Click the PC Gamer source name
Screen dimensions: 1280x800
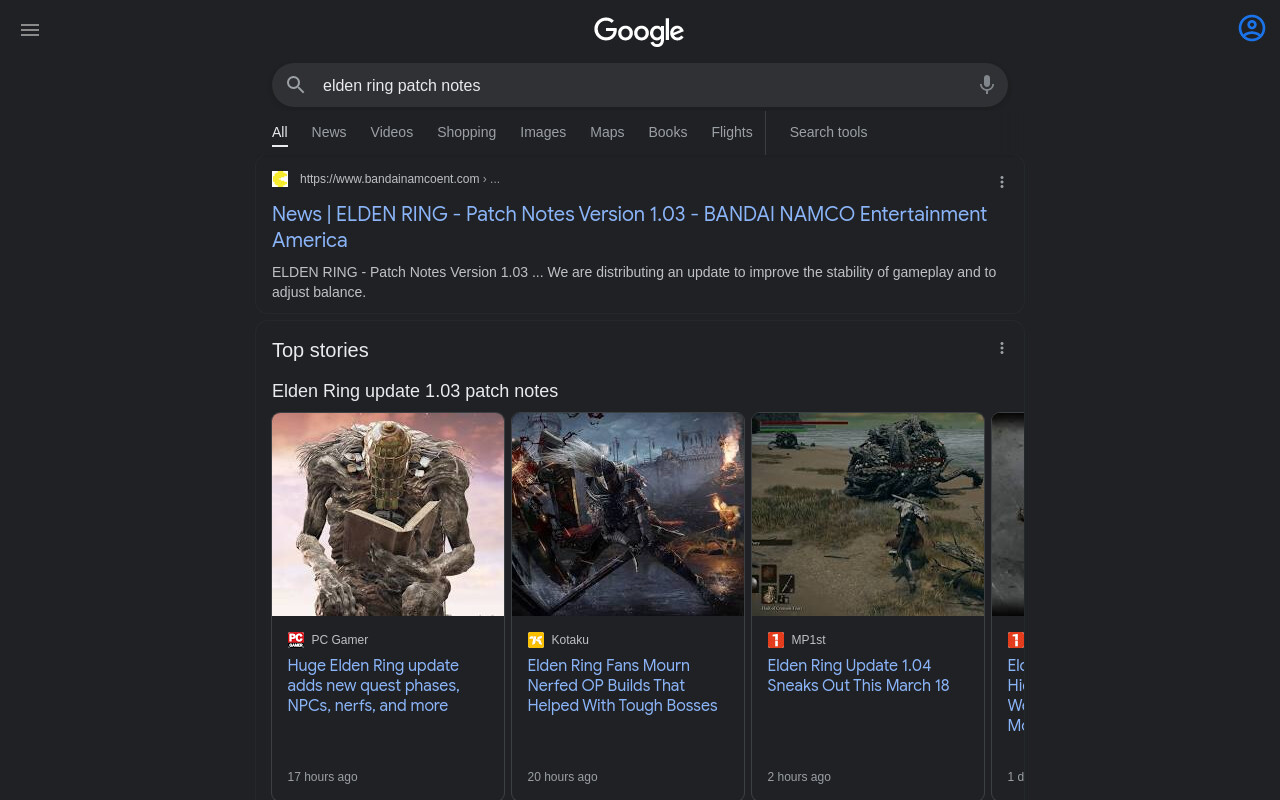click(340, 640)
